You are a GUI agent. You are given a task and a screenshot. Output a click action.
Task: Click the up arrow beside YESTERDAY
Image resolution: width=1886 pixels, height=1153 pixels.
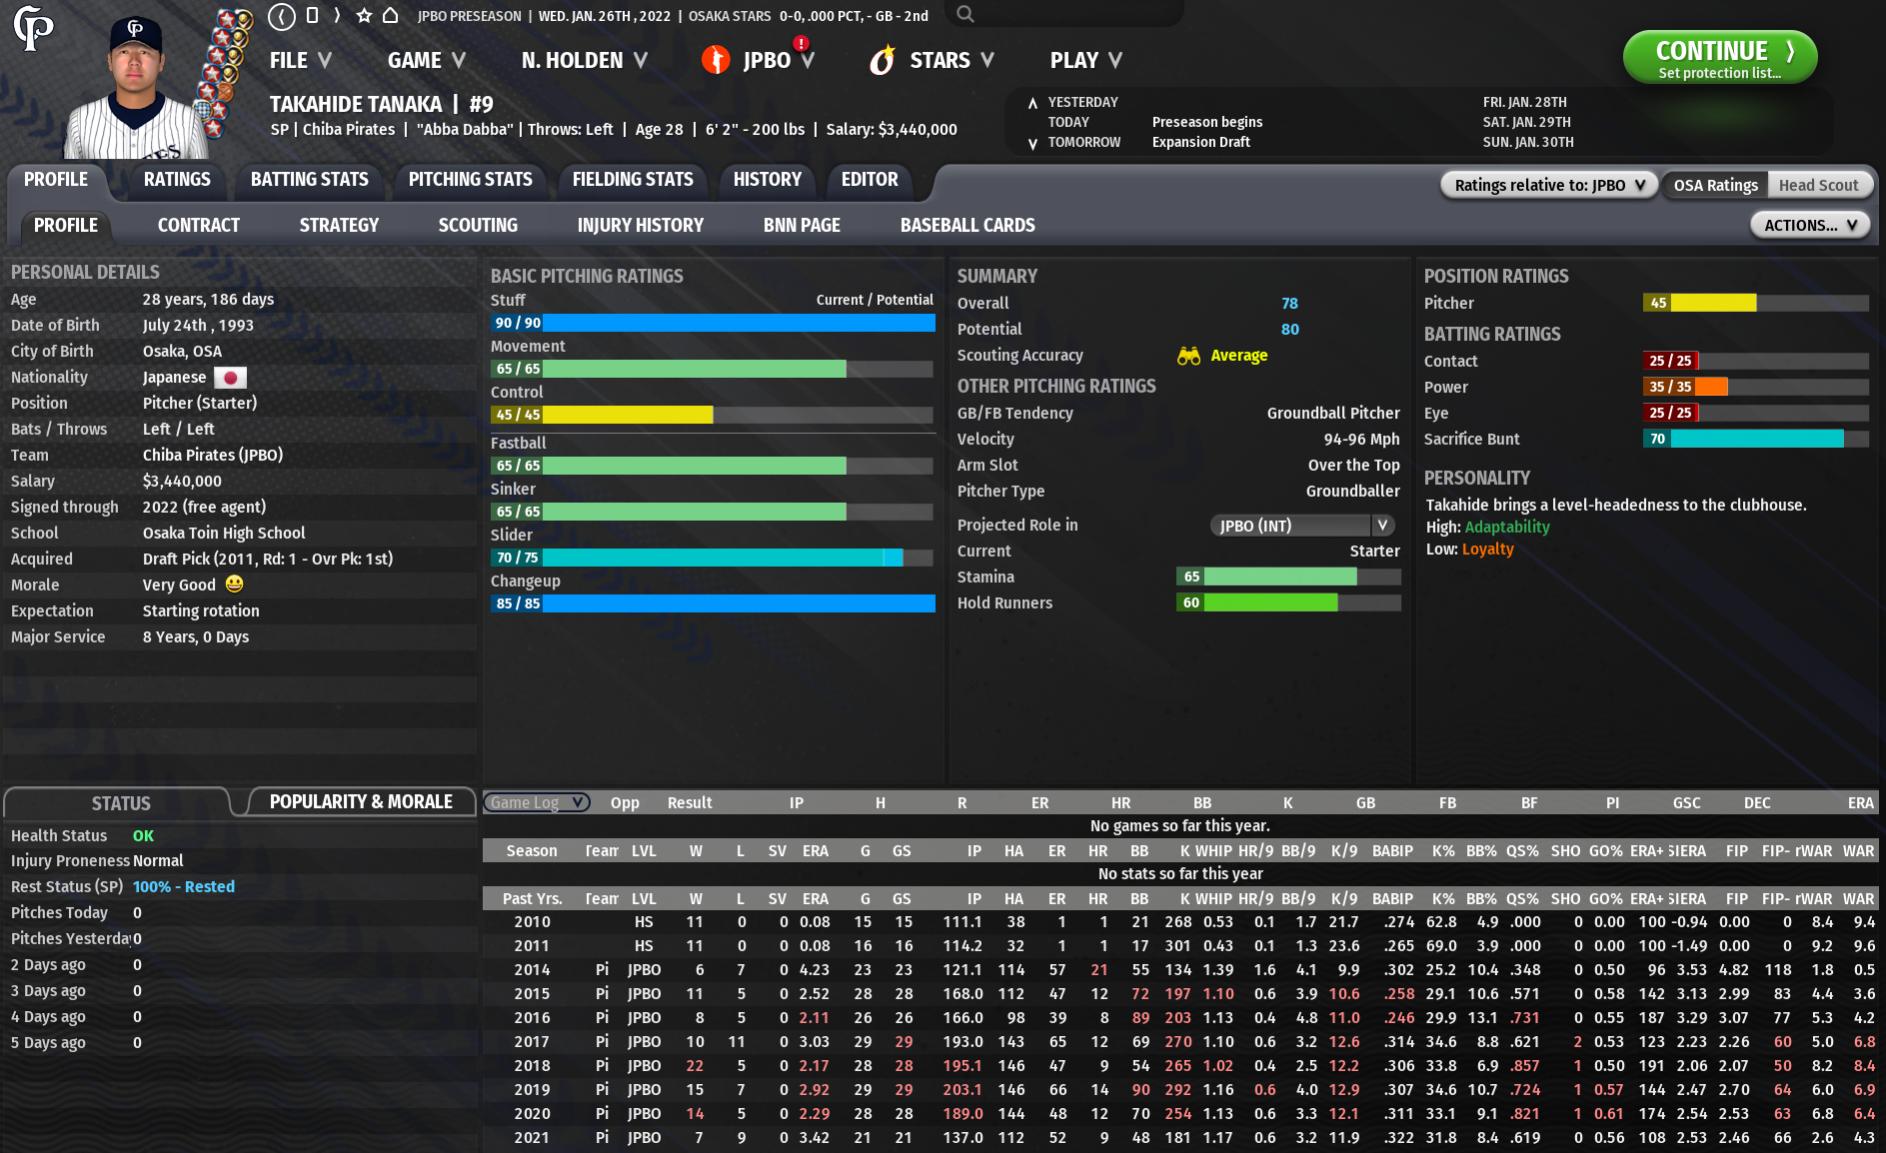pos(1033,102)
